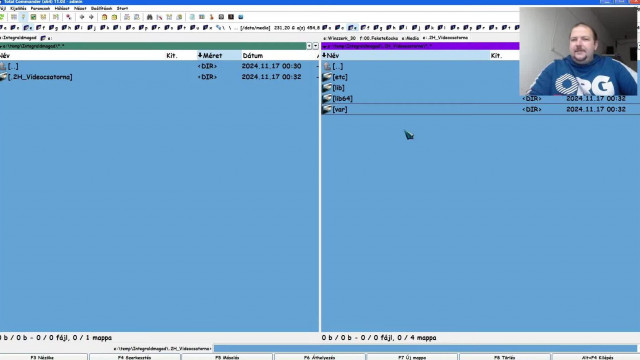Click the forward arrow in toolbar
640x360 pixels.
[x=91, y=17]
